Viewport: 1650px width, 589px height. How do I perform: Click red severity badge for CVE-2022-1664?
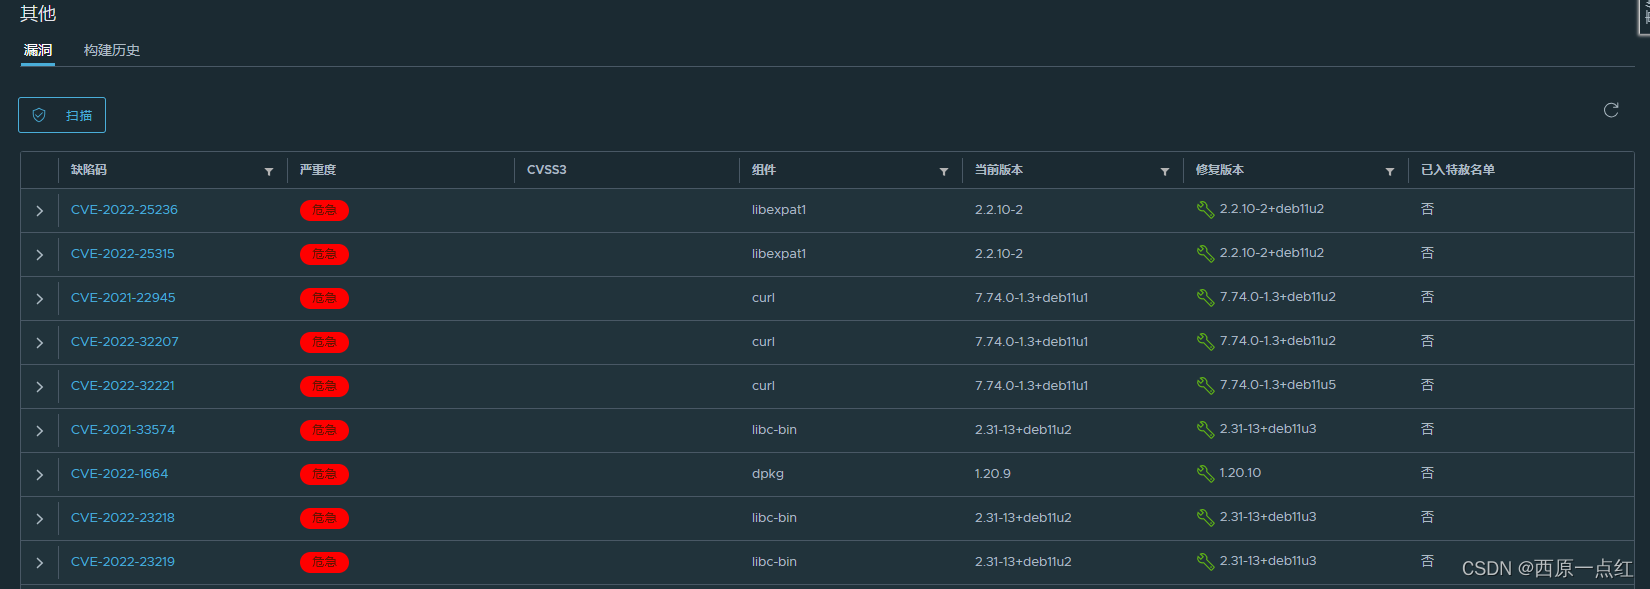pos(324,474)
